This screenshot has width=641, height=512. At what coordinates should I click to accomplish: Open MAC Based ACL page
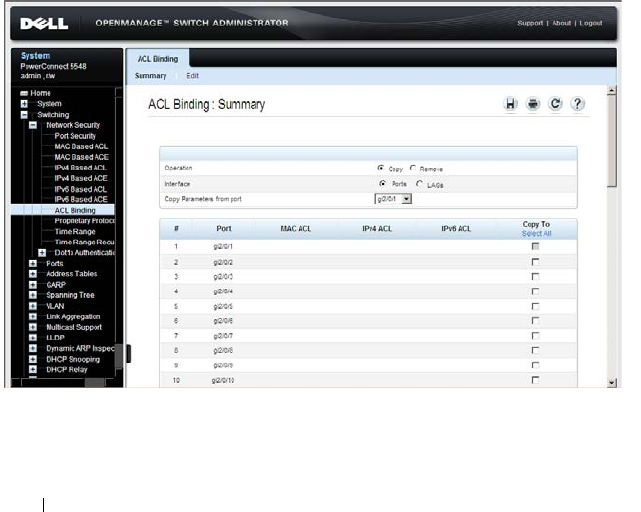coord(81,146)
